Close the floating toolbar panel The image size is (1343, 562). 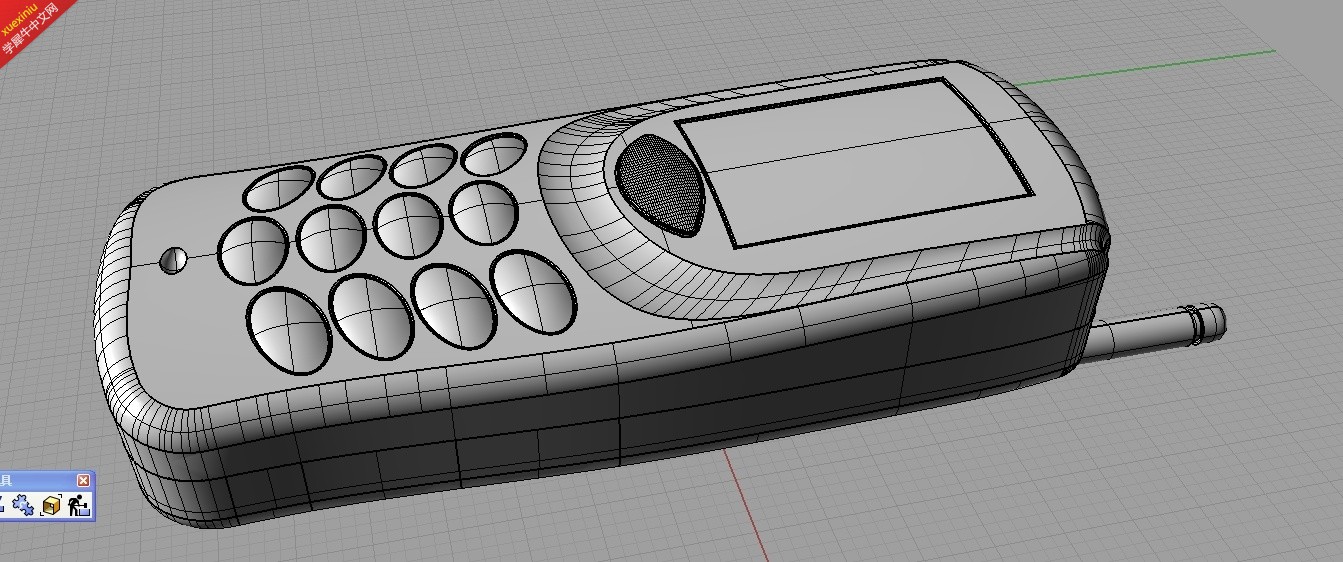83,480
